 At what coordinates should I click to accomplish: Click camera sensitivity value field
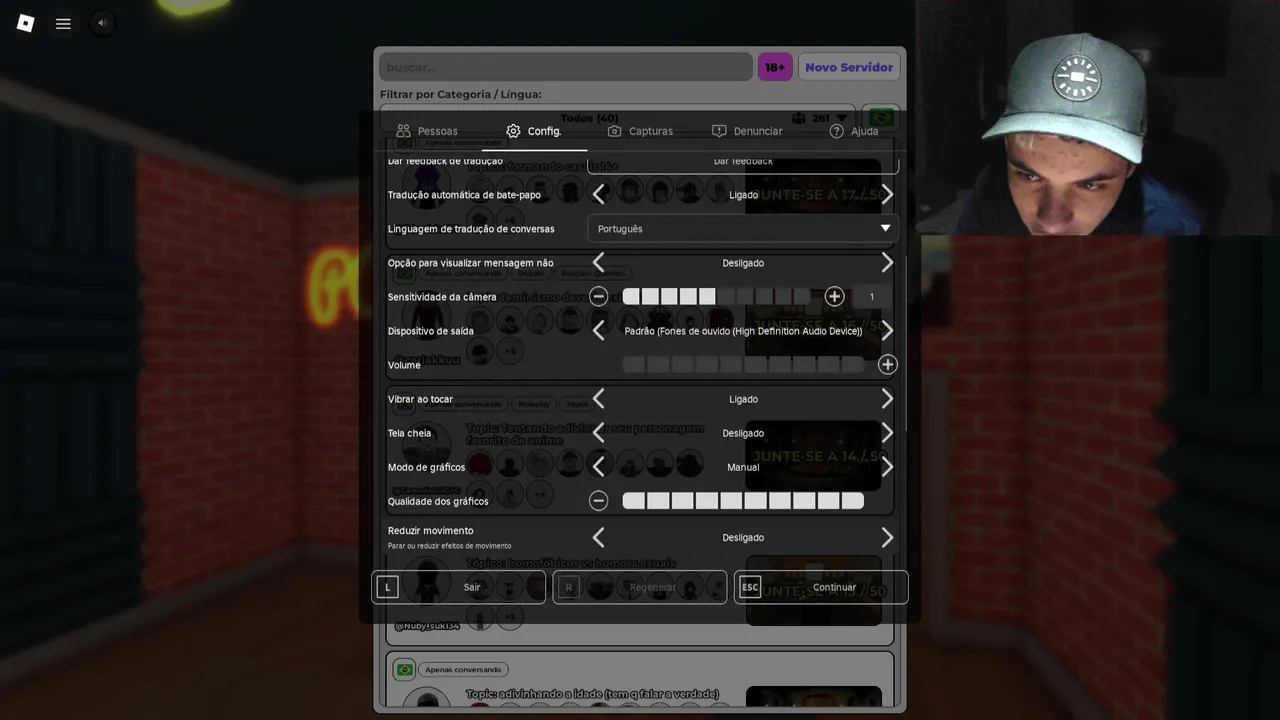click(872, 296)
